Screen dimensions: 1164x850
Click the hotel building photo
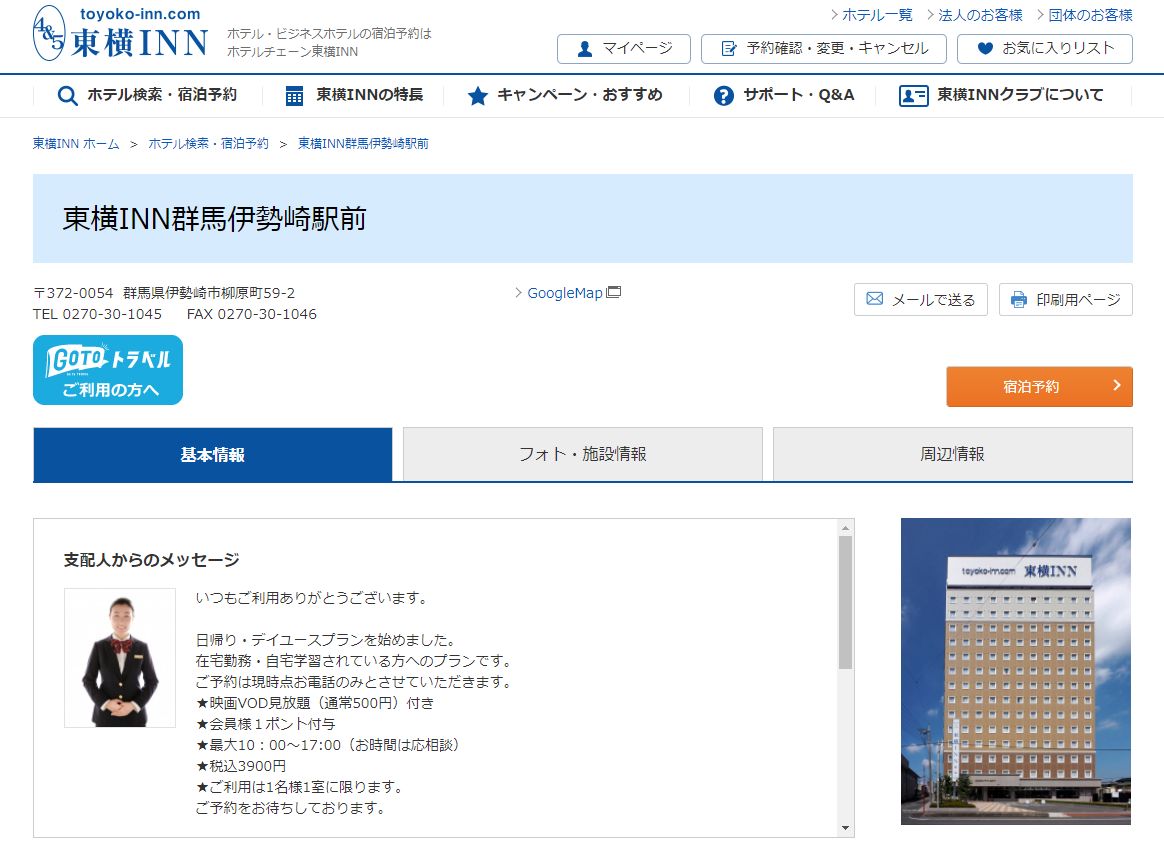(1016, 671)
